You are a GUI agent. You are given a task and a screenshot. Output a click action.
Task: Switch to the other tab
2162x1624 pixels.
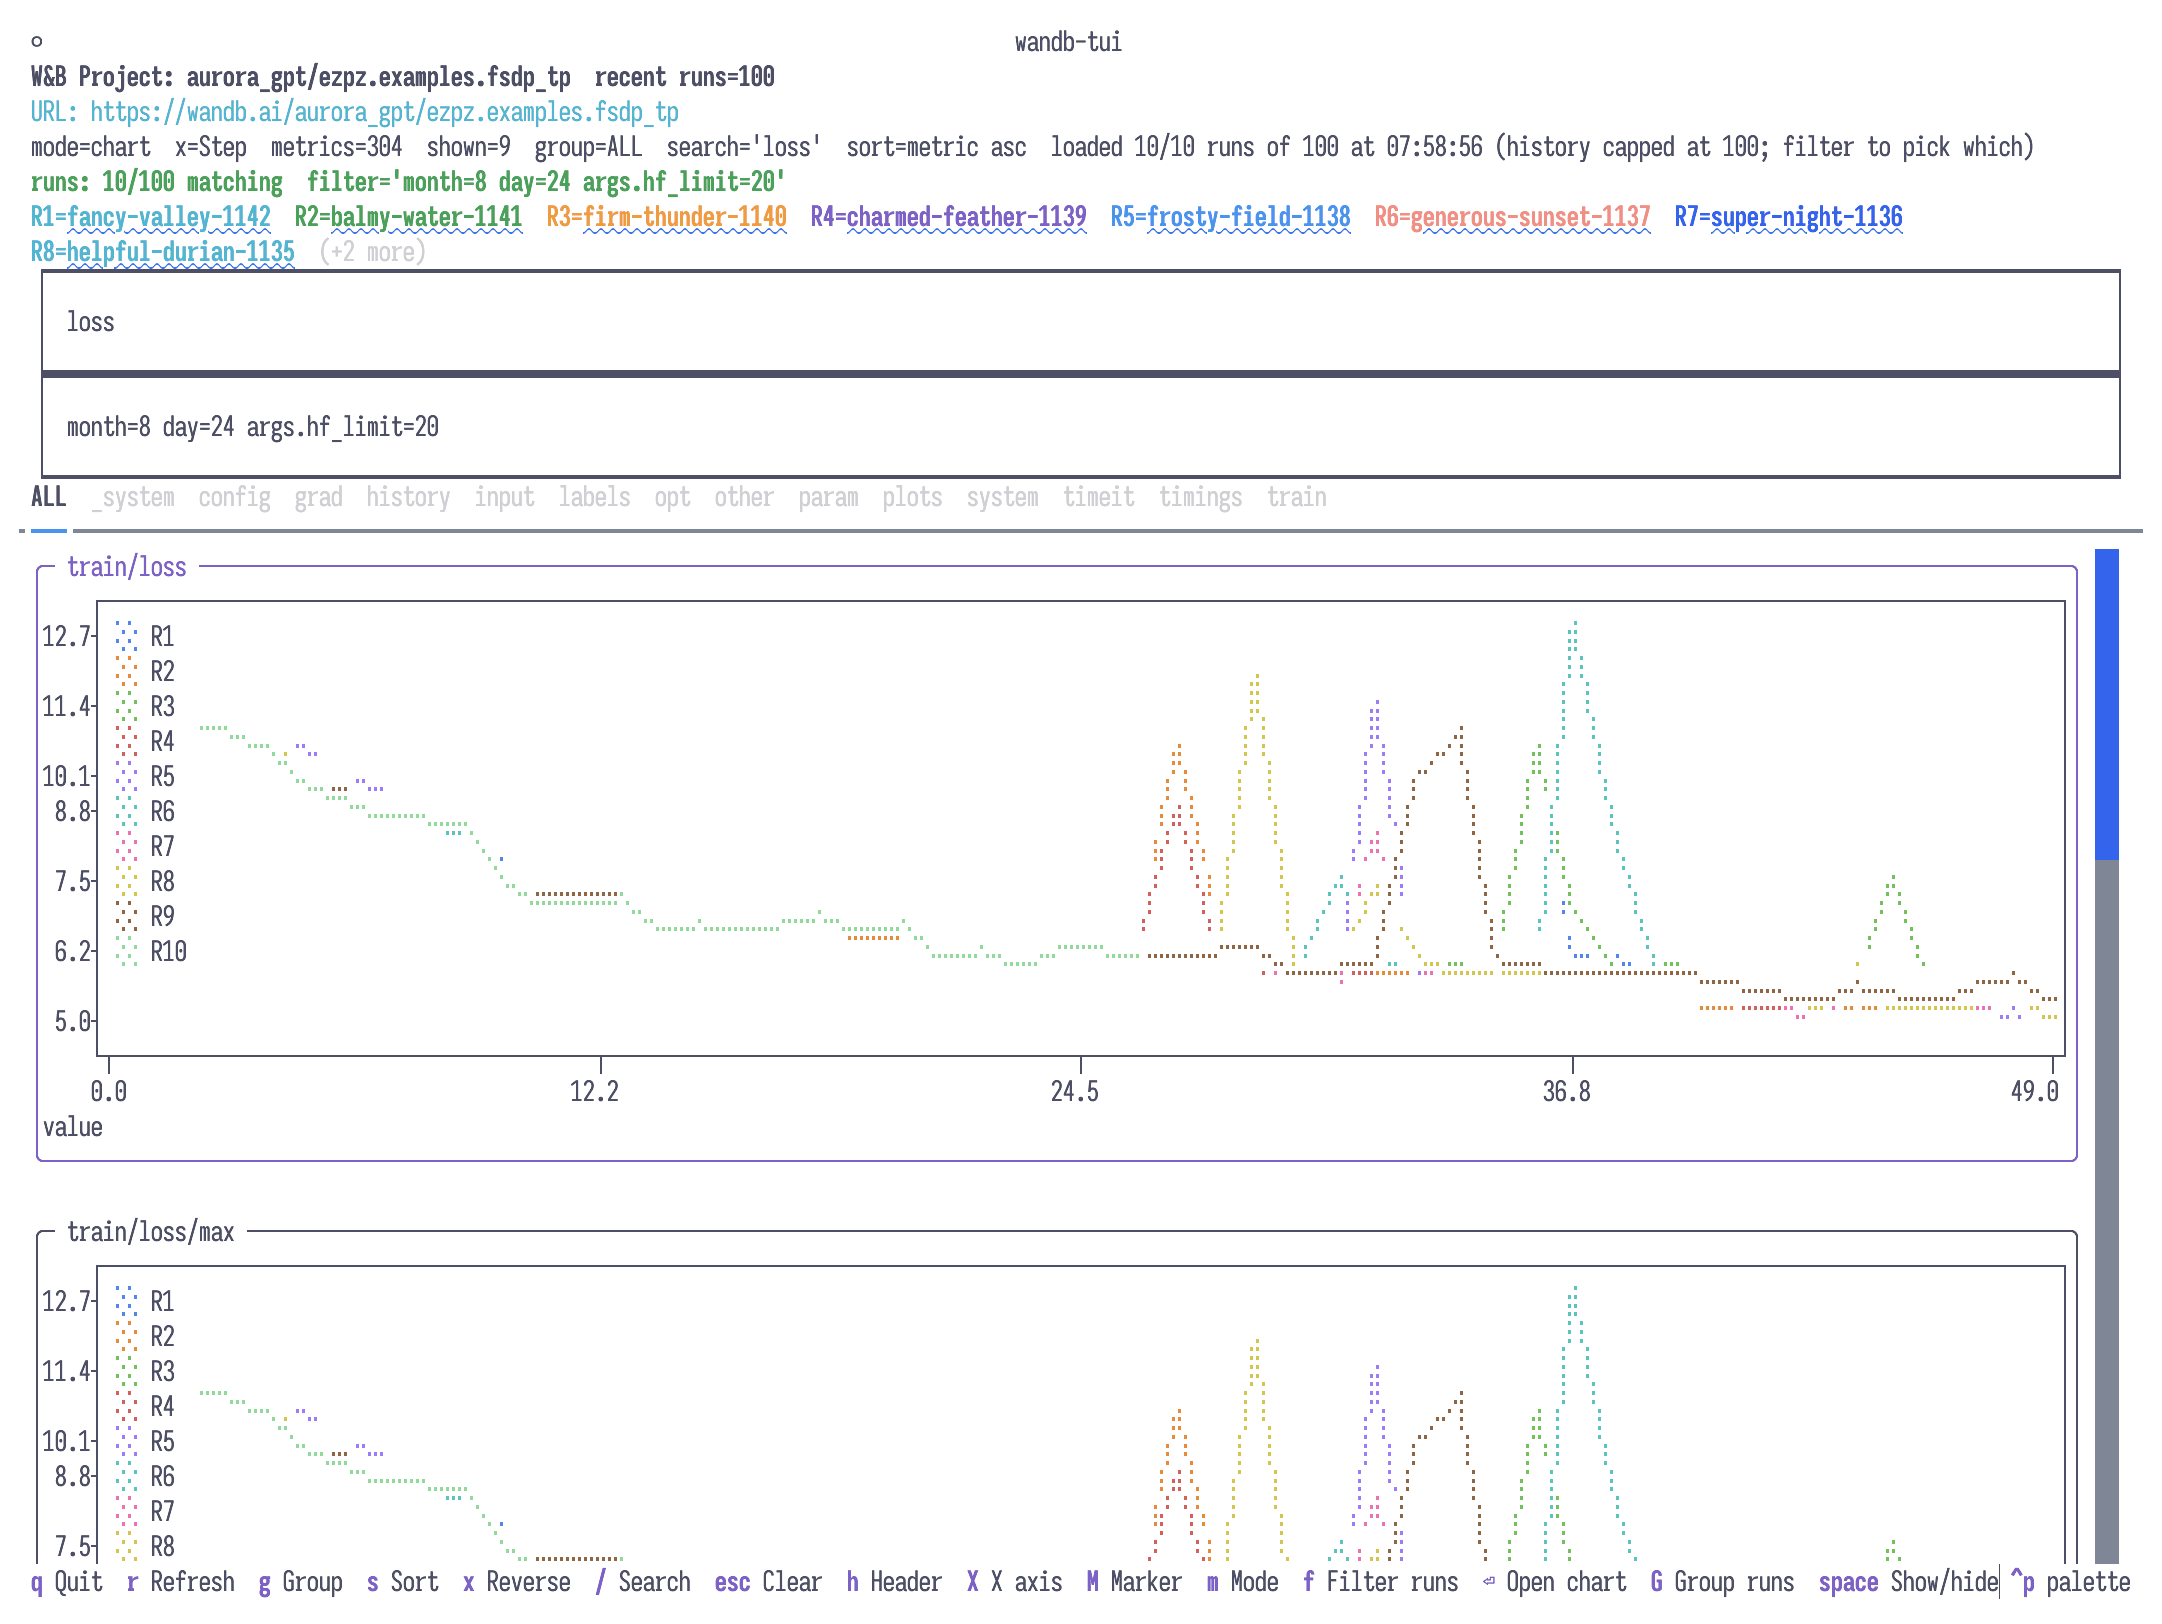pyautogui.click(x=745, y=497)
